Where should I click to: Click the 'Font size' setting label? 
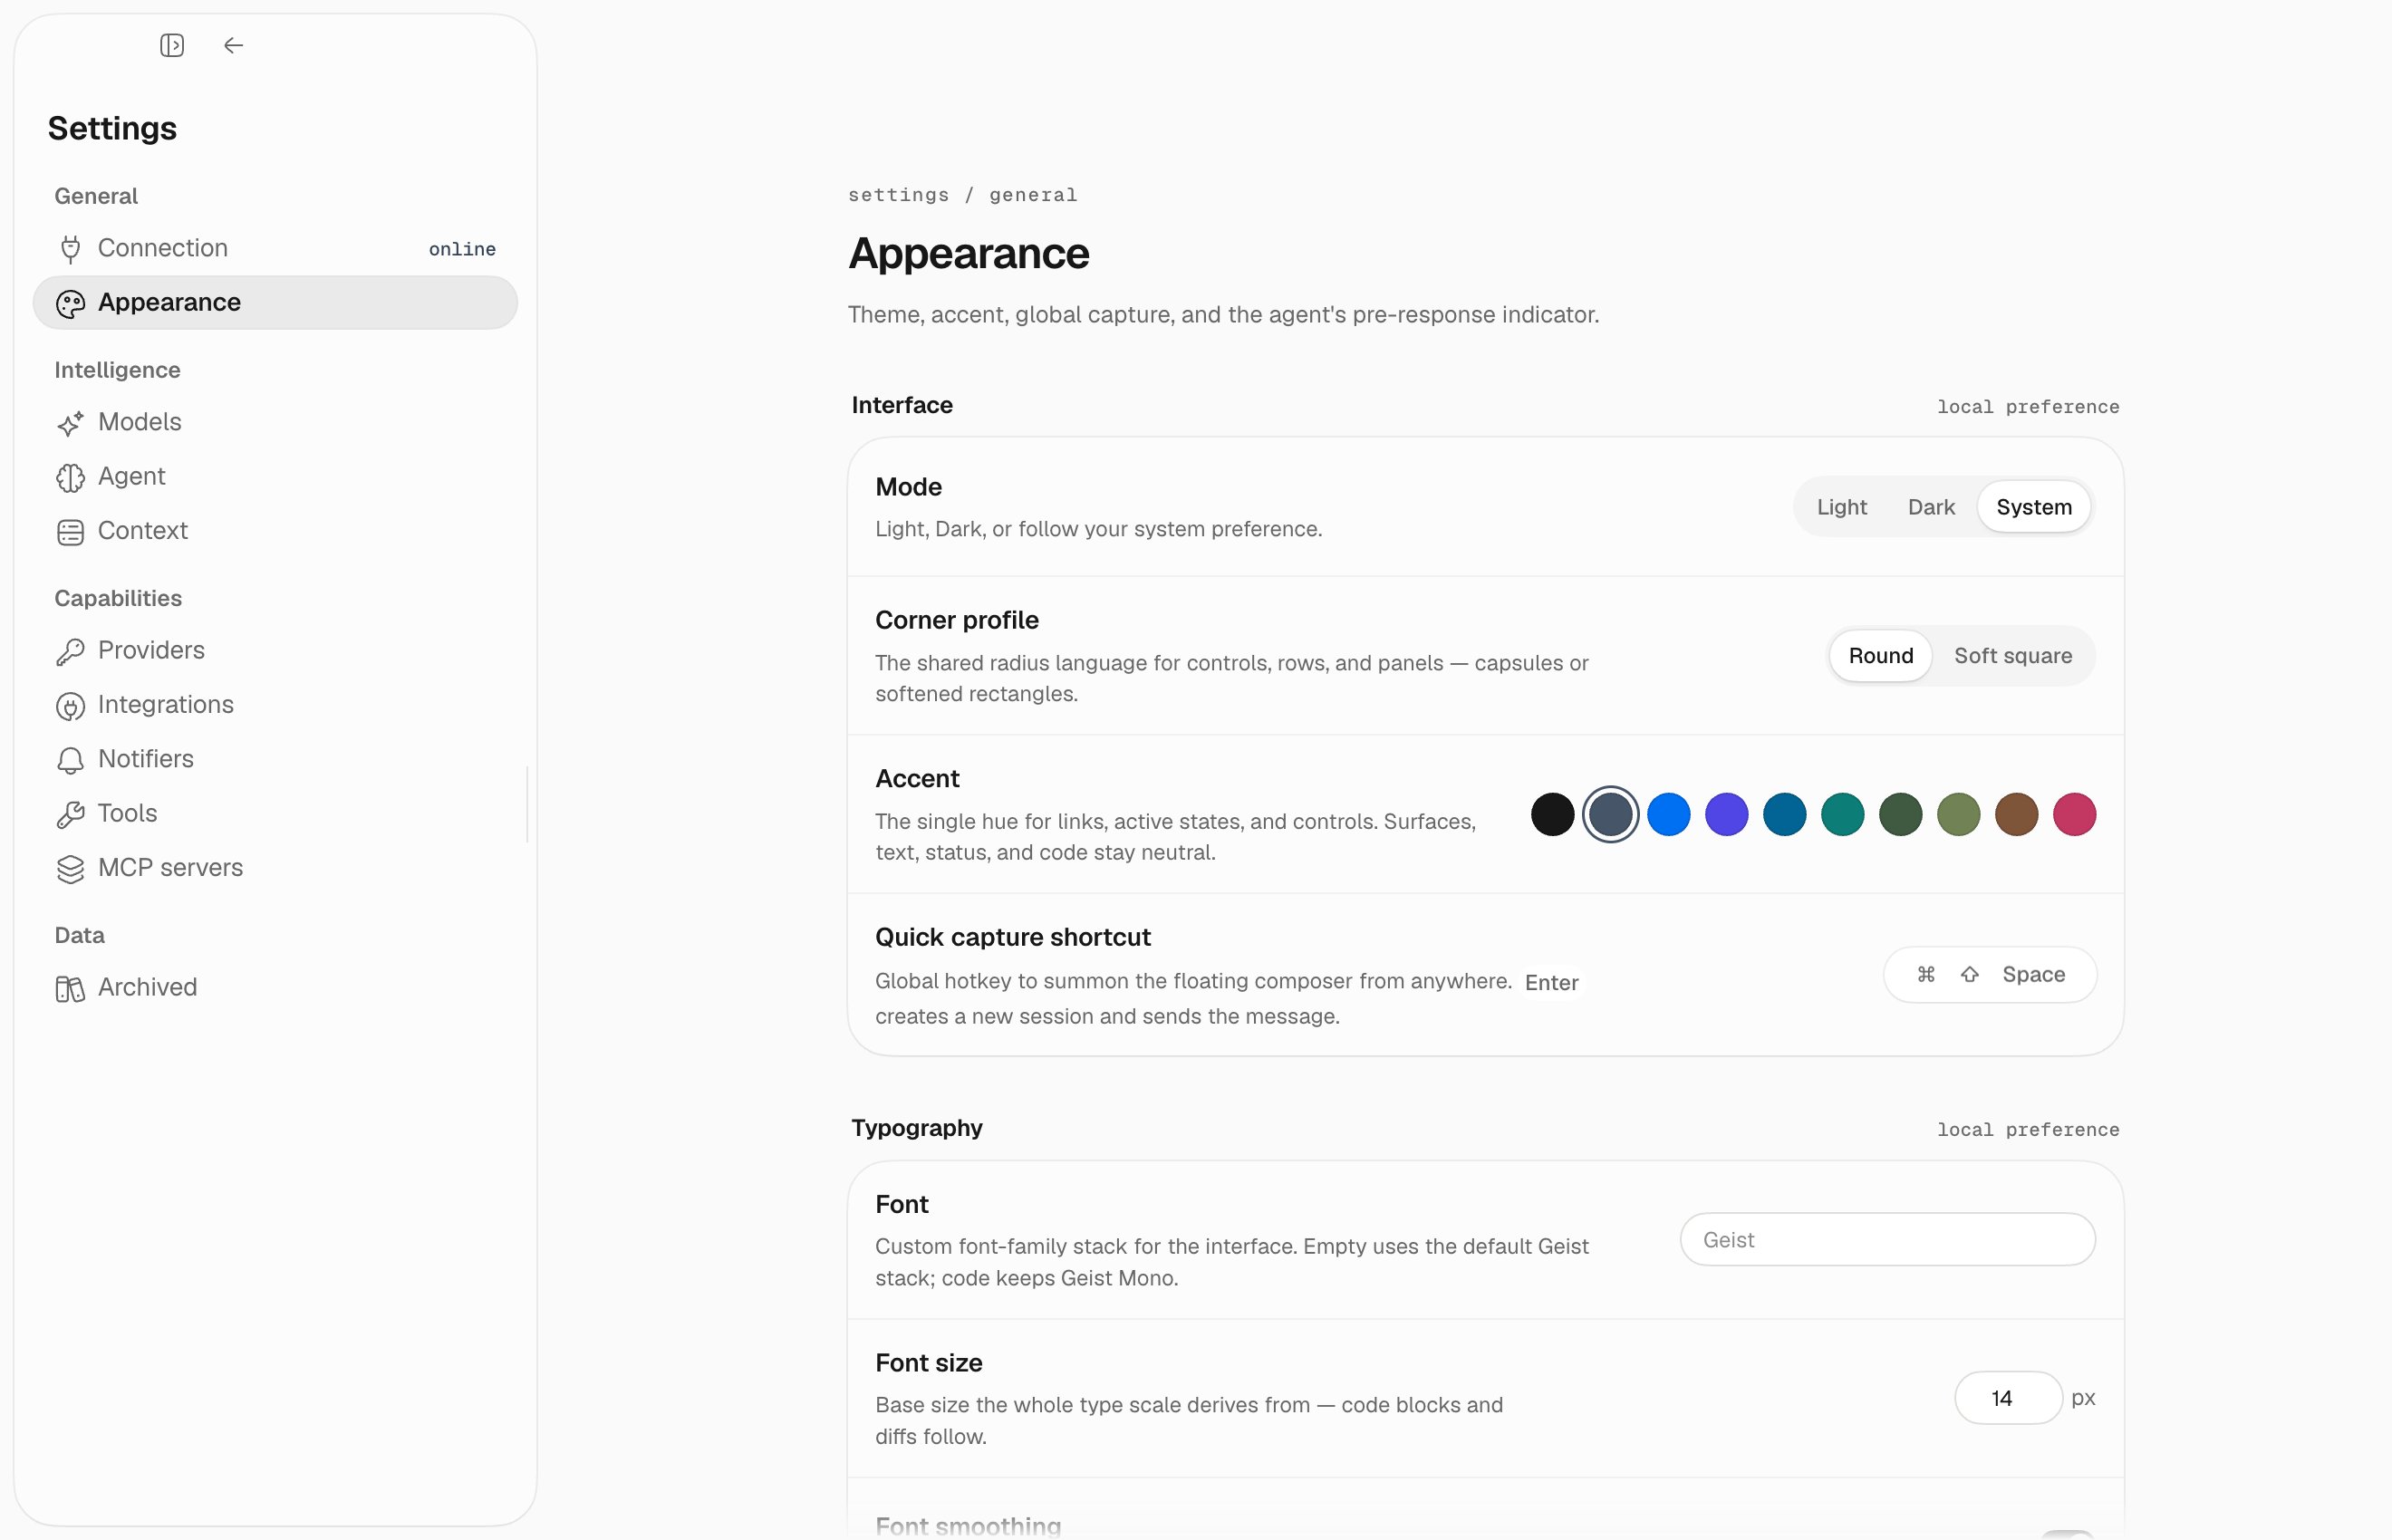click(928, 1363)
